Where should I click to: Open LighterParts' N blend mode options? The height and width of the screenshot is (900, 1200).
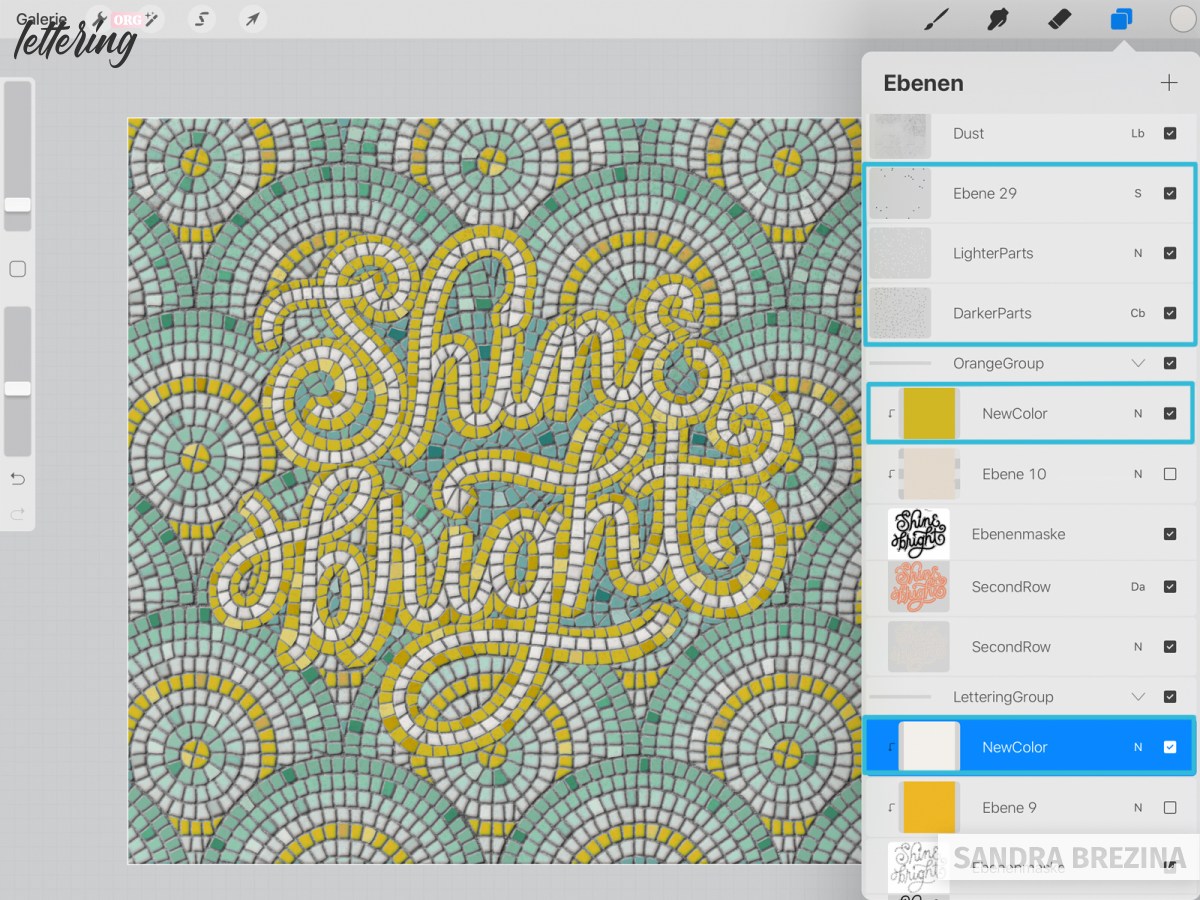pos(1138,253)
